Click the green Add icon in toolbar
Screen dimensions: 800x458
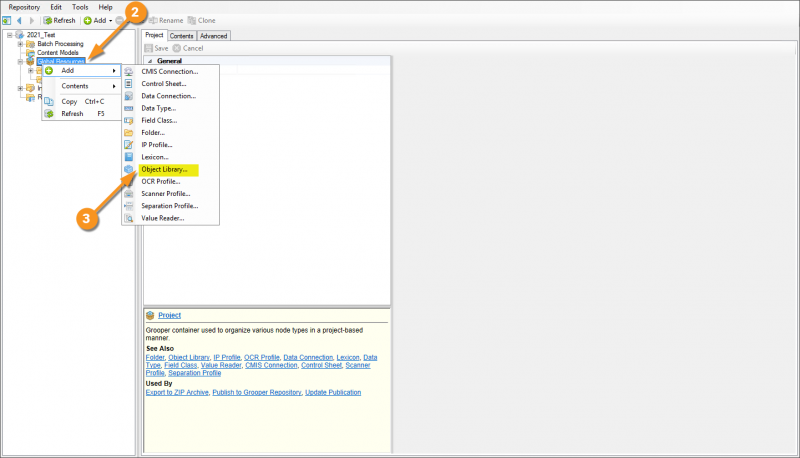tap(88, 20)
